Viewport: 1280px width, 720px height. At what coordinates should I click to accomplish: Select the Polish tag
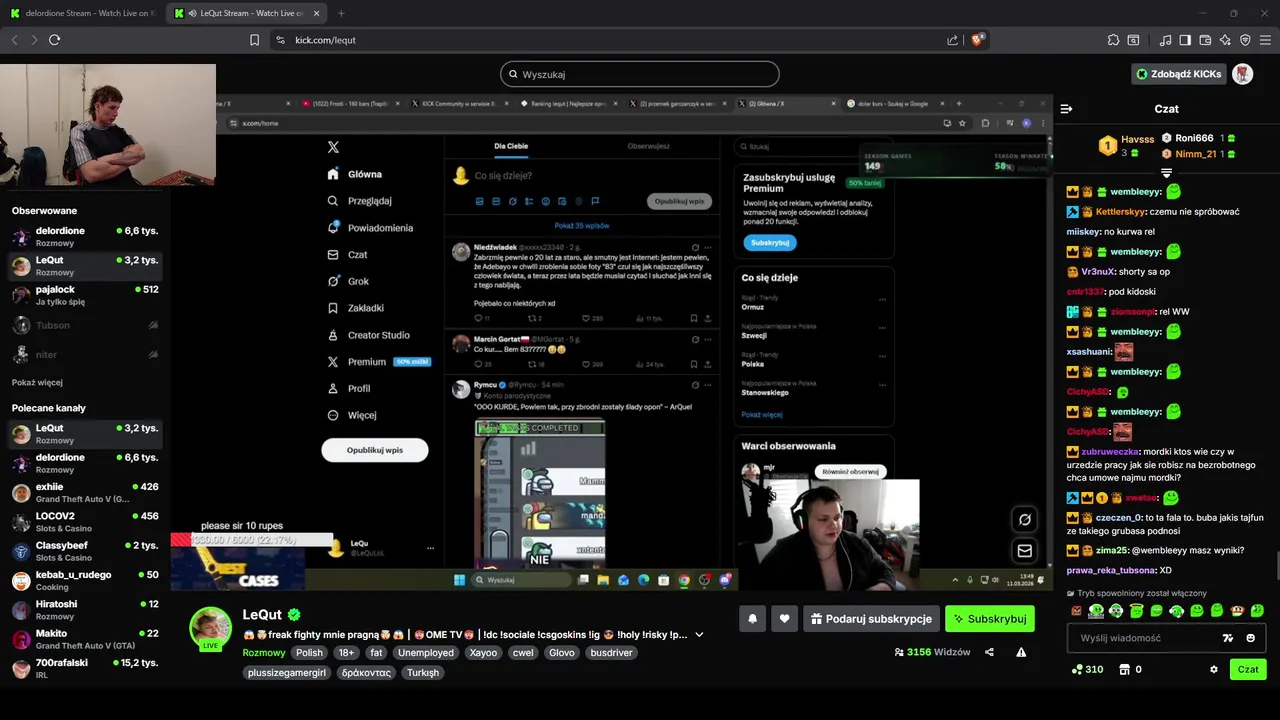click(309, 653)
